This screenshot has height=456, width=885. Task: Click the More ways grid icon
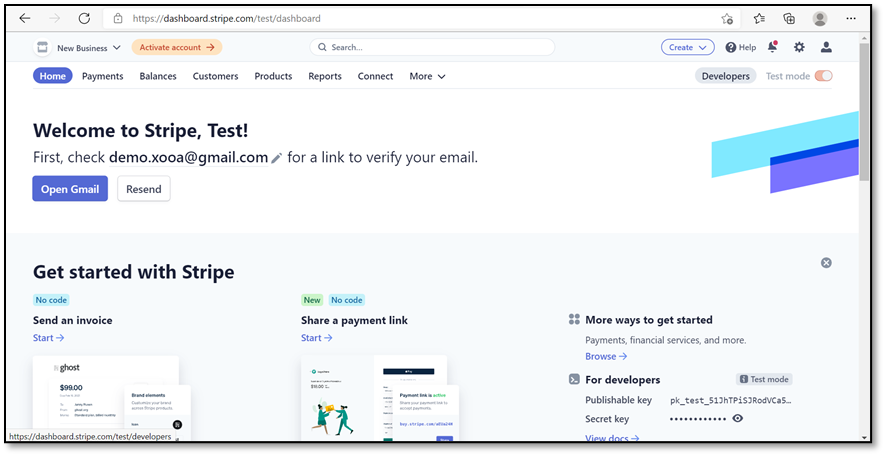click(x=574, y=319)
